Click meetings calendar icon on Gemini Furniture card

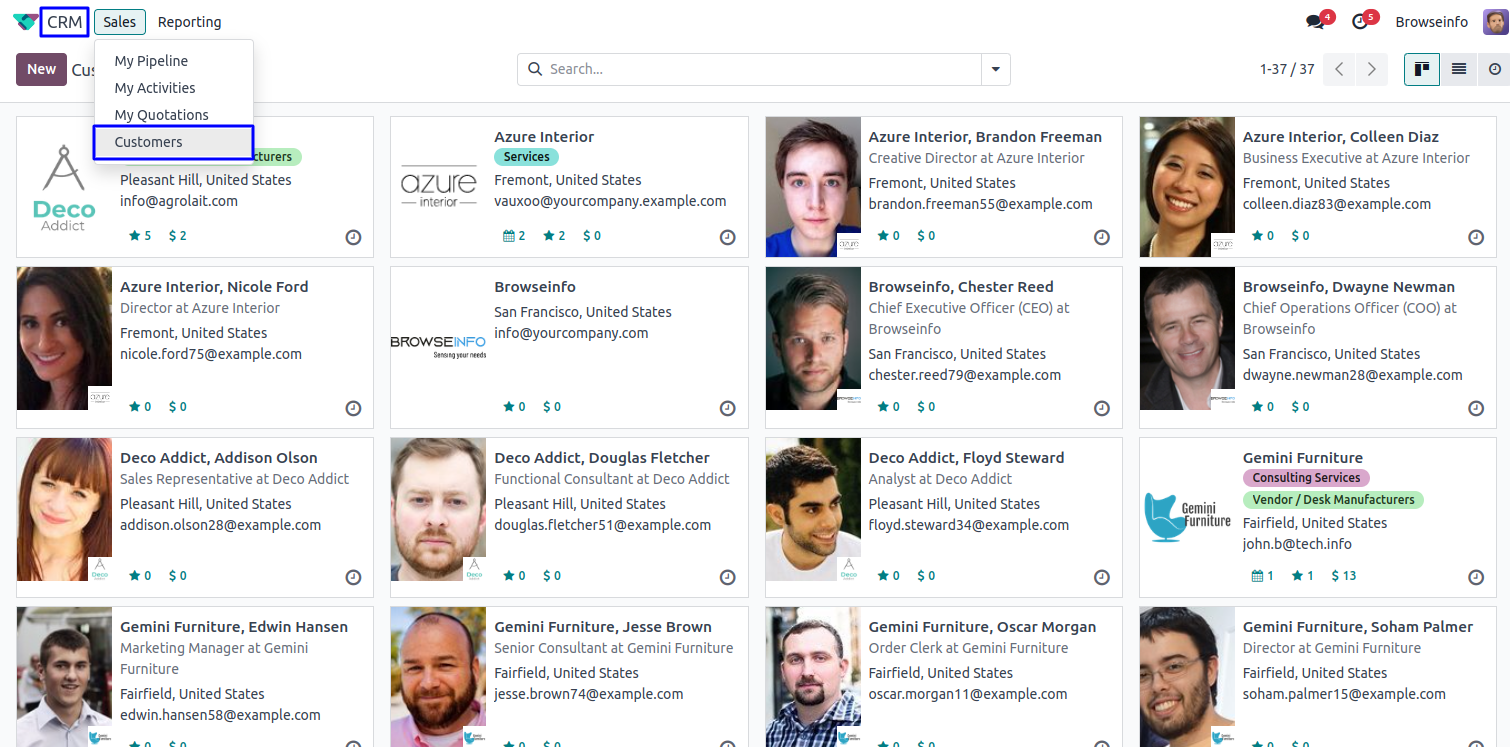pyautogui.click(x=1257, y=576)
